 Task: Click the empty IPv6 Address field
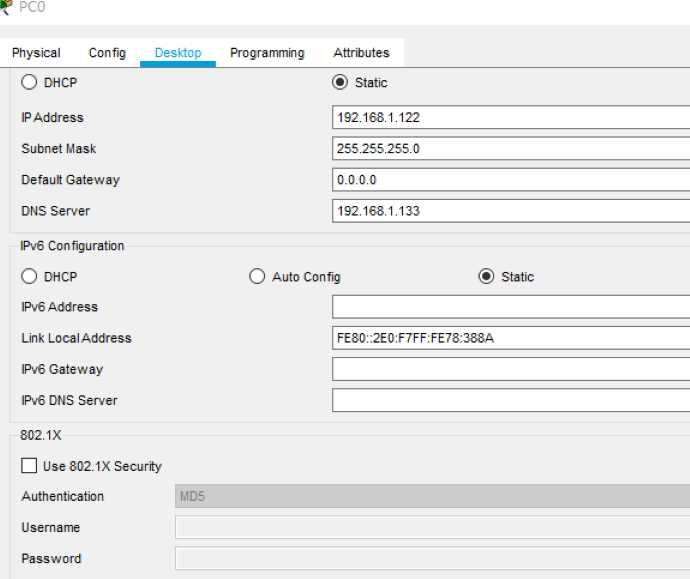[x=511, y=307]
